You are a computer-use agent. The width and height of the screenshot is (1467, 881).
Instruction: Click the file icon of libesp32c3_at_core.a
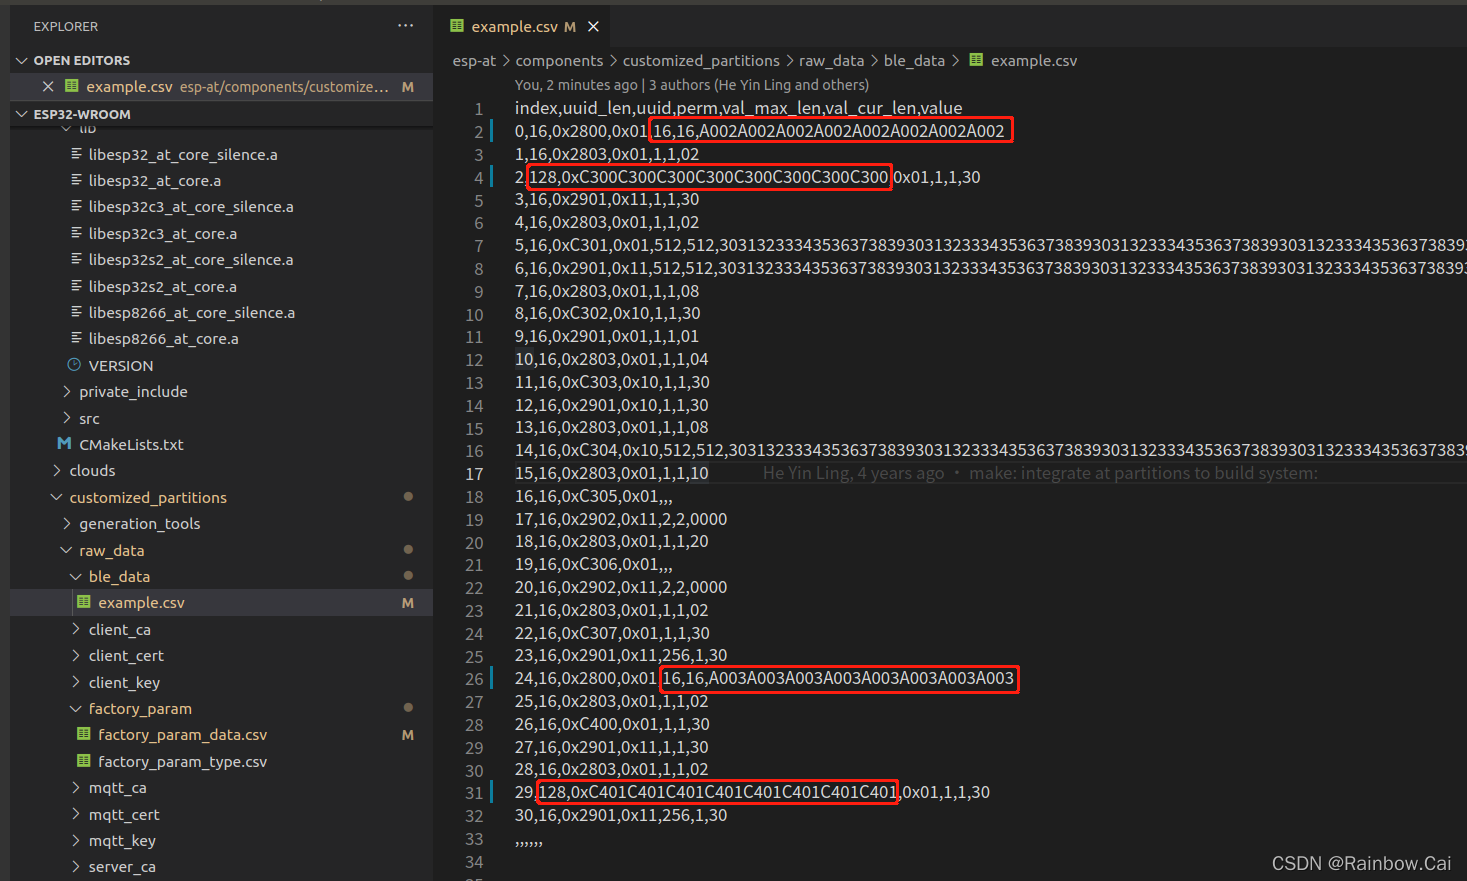click(x=77, y=233)
